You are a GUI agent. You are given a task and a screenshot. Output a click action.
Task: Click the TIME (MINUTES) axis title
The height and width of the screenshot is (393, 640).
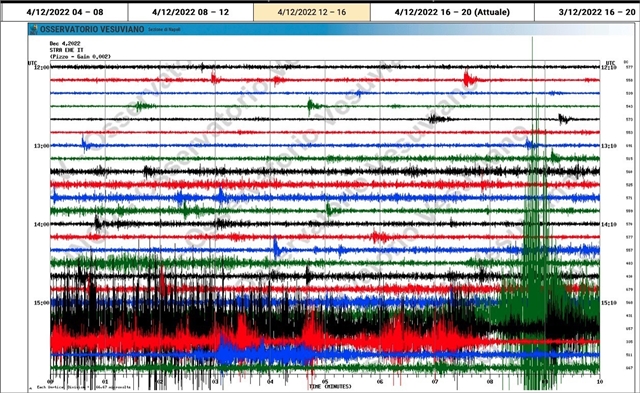click(330, 386)
